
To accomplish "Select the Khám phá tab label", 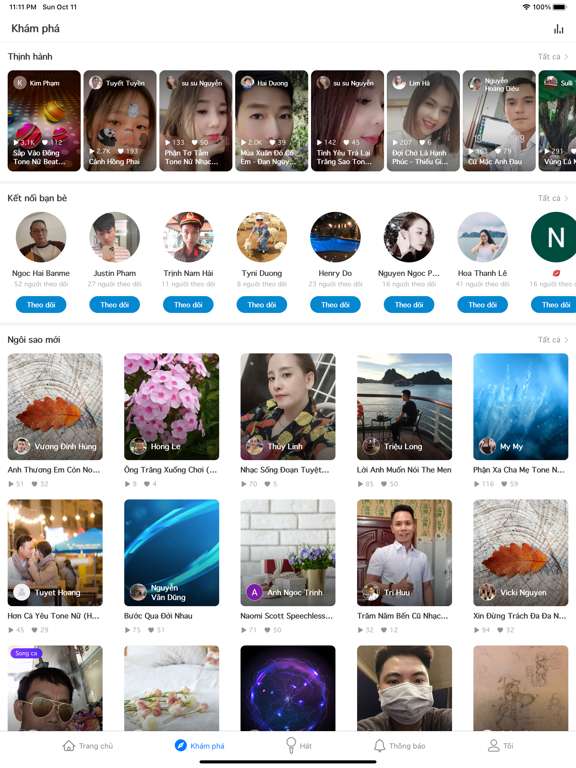I will coord(207,746).
